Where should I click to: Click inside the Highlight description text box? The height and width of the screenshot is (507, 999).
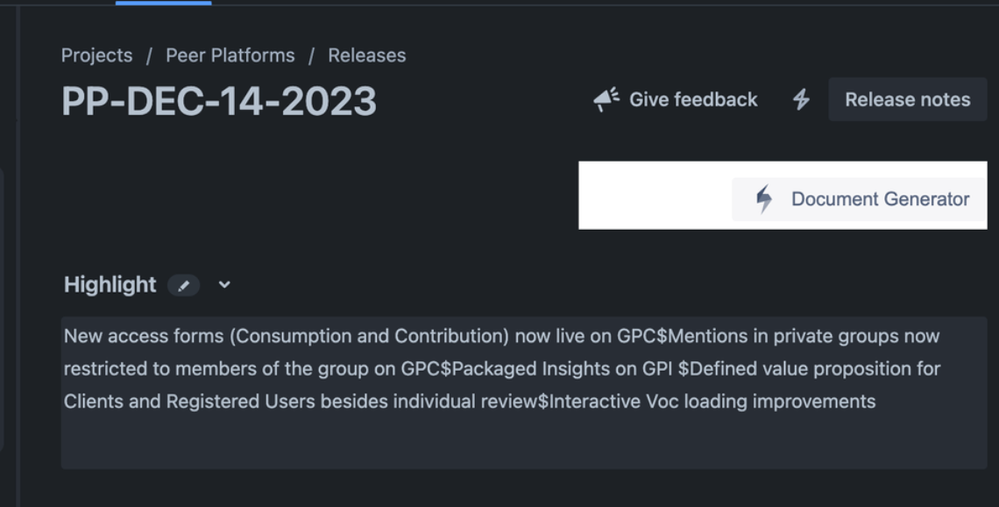coord(524,393)
